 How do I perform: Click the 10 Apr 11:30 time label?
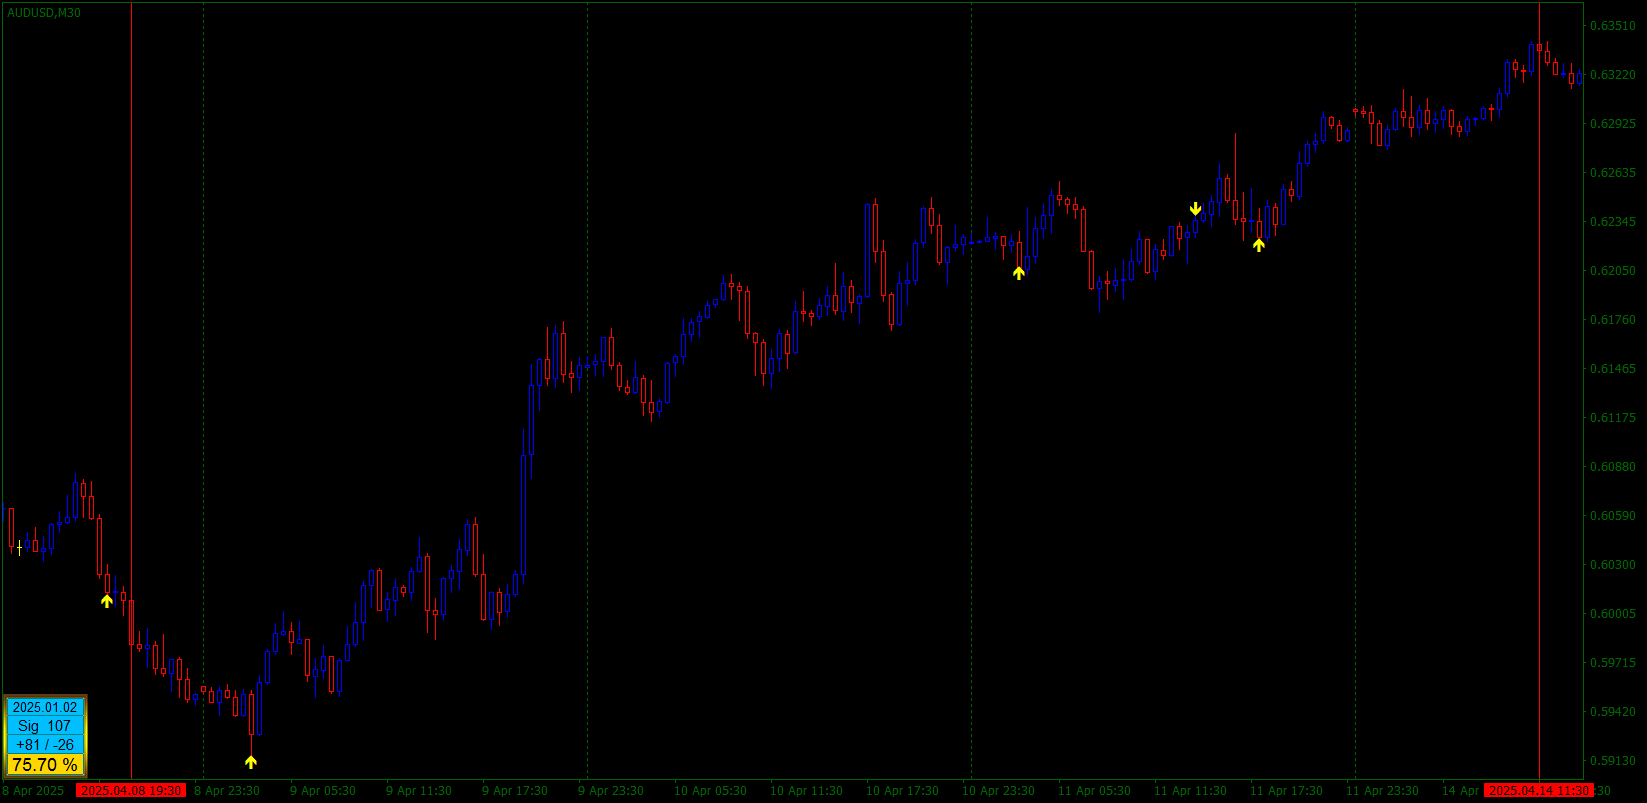click(x=806, y=791)
